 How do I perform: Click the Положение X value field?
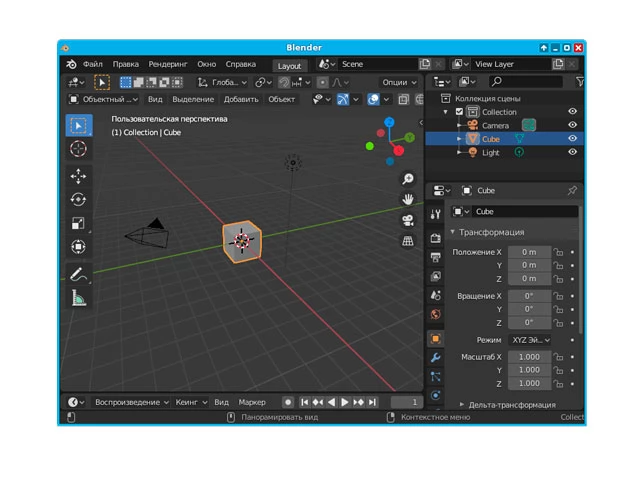pos(529,252)
